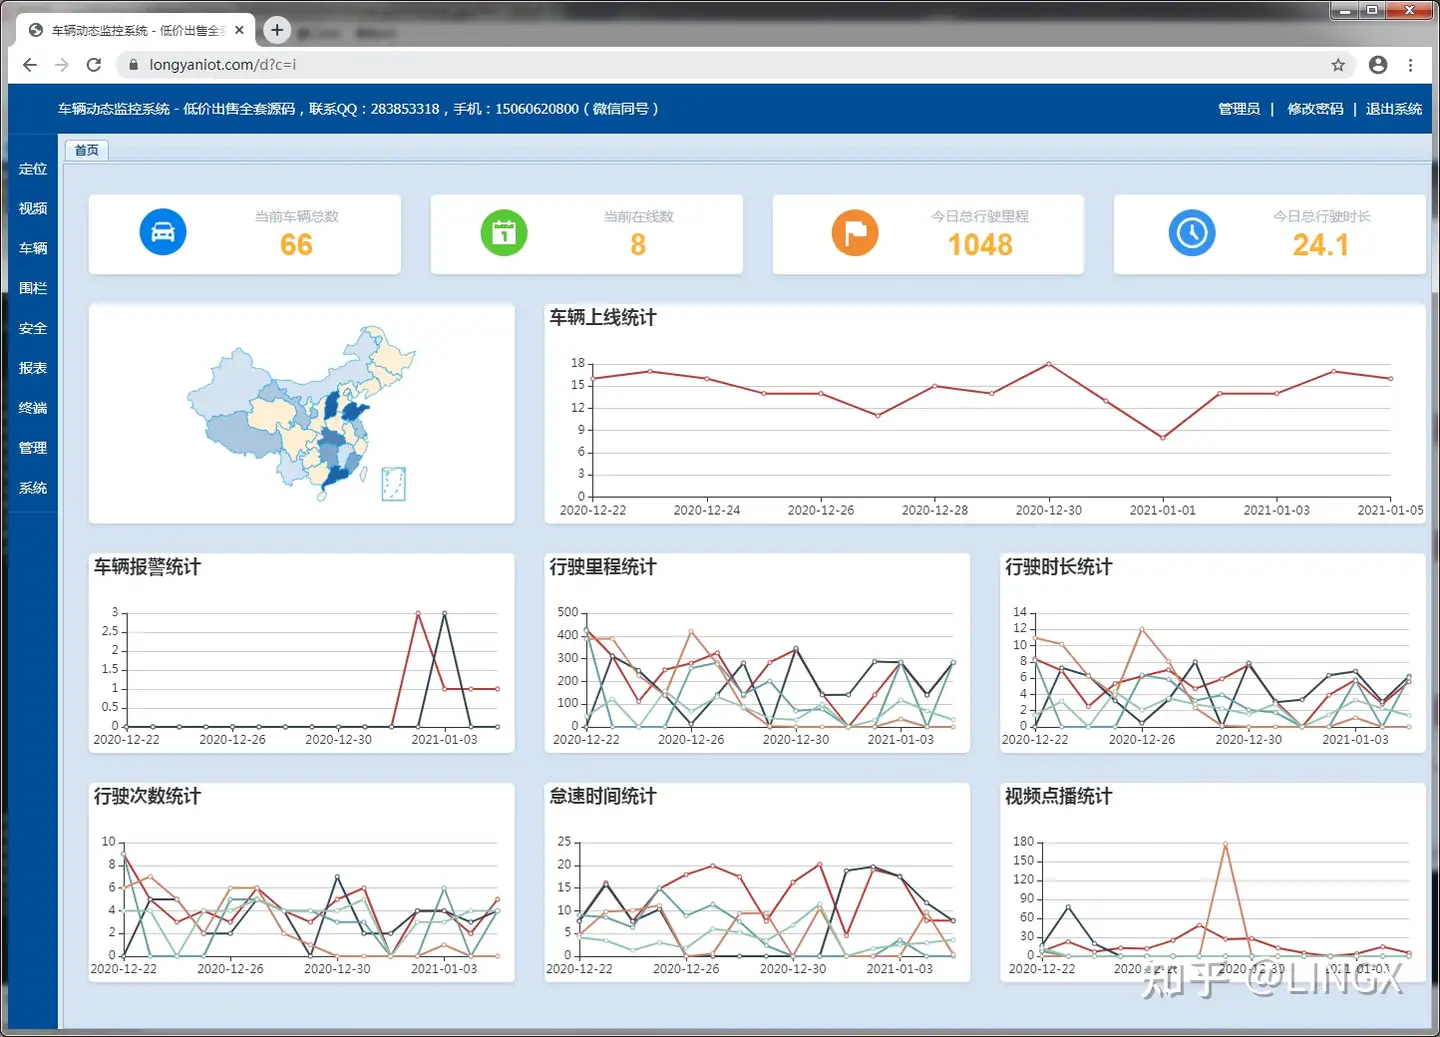The image size is (1440, 1037).
Task: Open the Chrome profile avatar icon
Action: (x=1378, y=65)
